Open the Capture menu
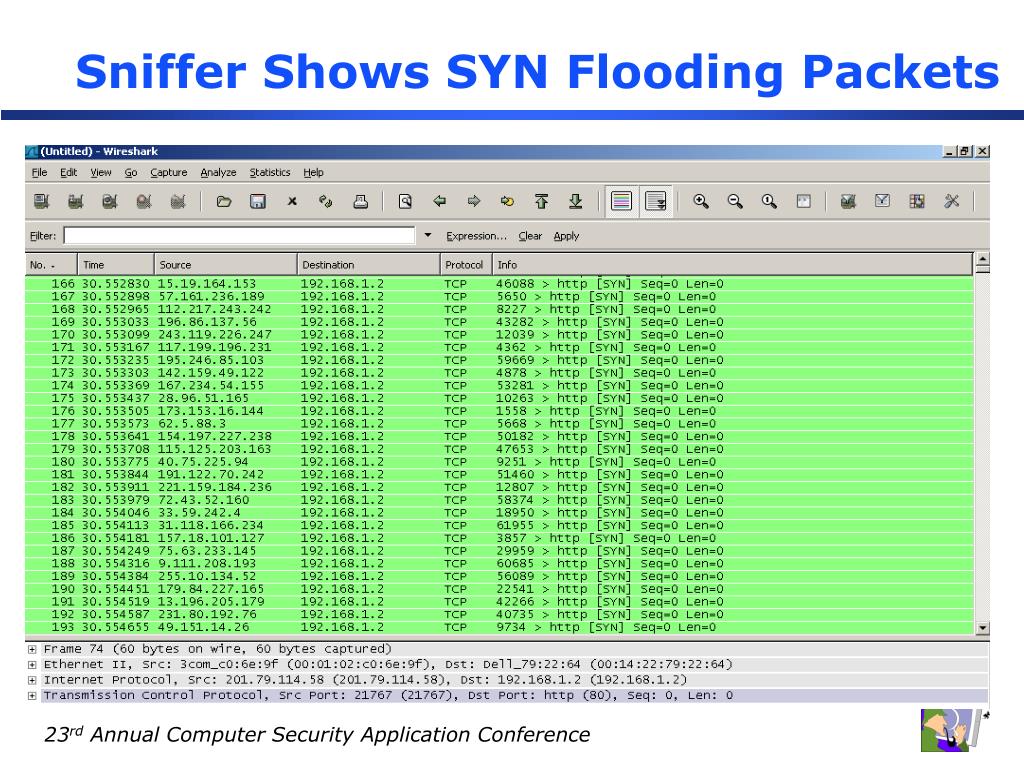The height and width of the screenshot is (768, 1024). click(x=168, y=172)
